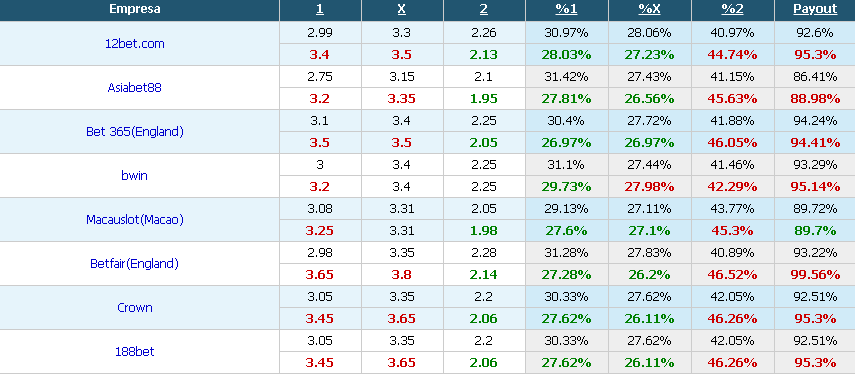Open the Macauslot(Macao) link
The height and width of the screenshot is (374, 855).
[x=135, y=220]
